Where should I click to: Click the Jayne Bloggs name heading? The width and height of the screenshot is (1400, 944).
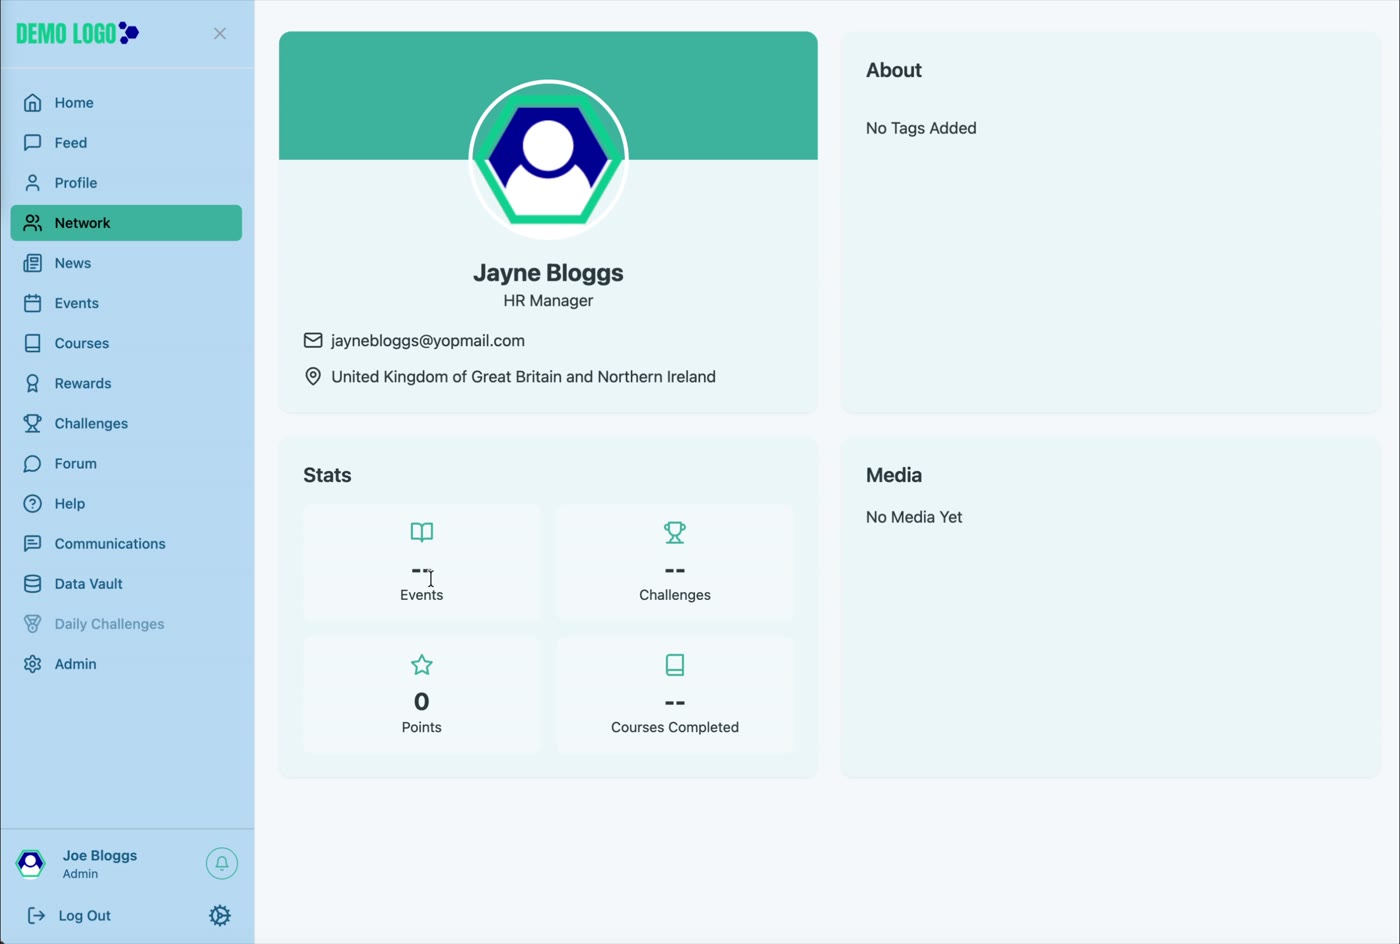point(548,272)
